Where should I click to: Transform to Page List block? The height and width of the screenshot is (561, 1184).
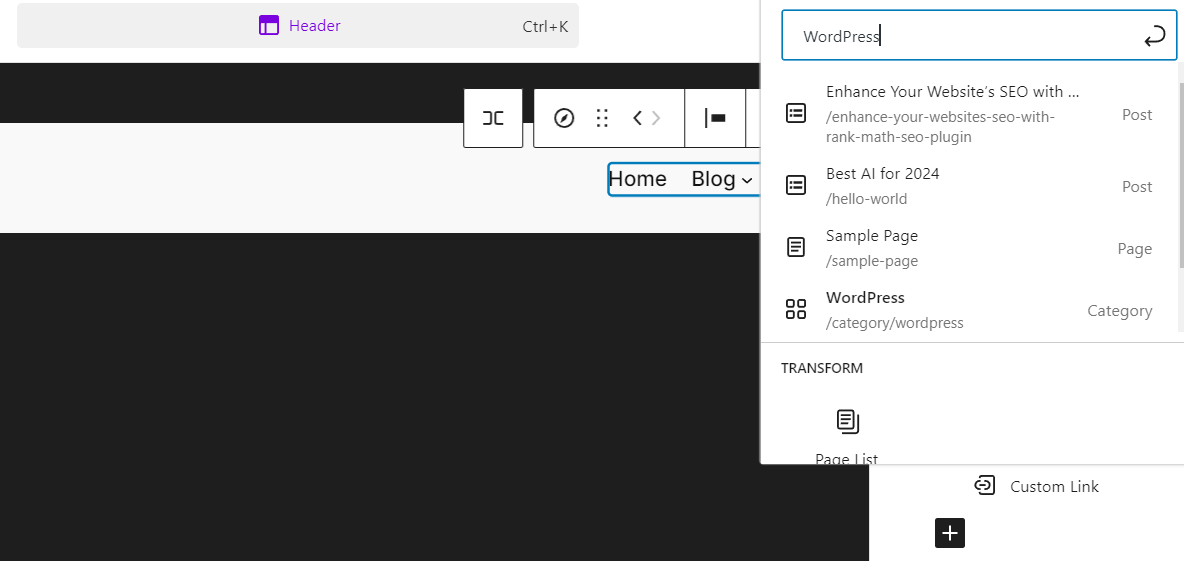point(847,436)
